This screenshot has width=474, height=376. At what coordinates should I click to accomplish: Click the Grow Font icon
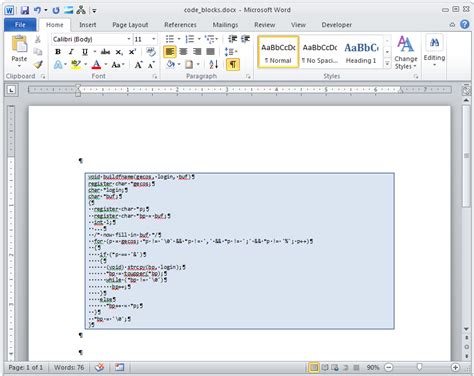(x=138, y=65)
